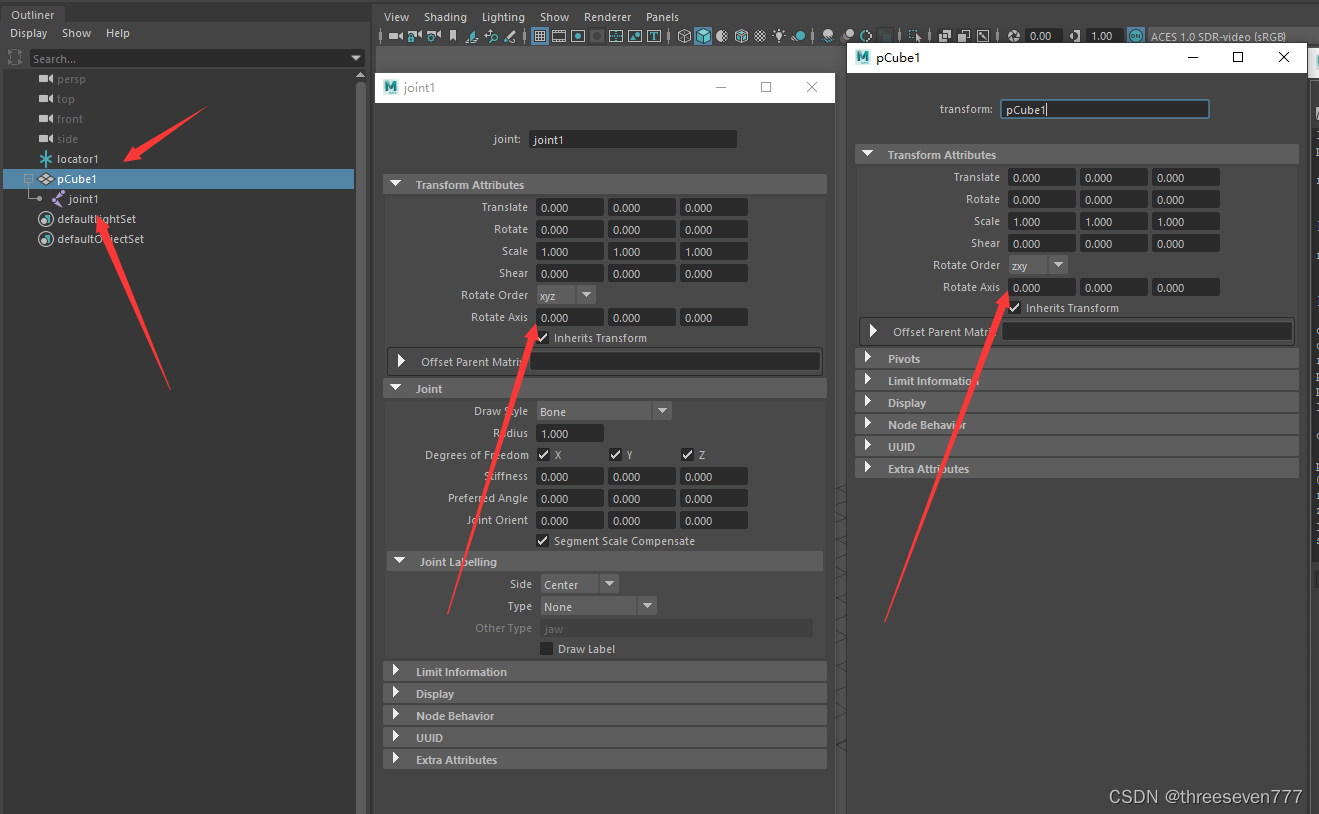This screenshot has height=814, width=1319.
Task: Toggle Segment Scale Compensate checkbox
Action: [x=543, y=541]
